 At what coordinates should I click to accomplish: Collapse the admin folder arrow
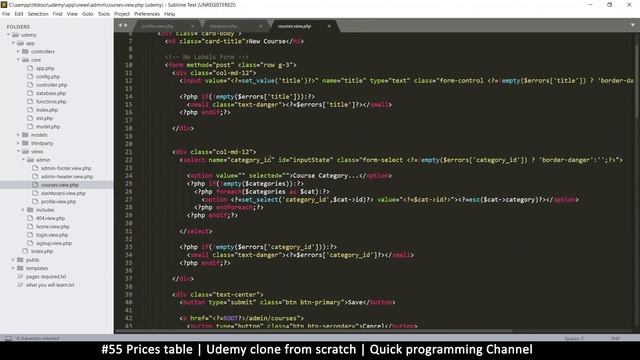[x=23, y=160]
